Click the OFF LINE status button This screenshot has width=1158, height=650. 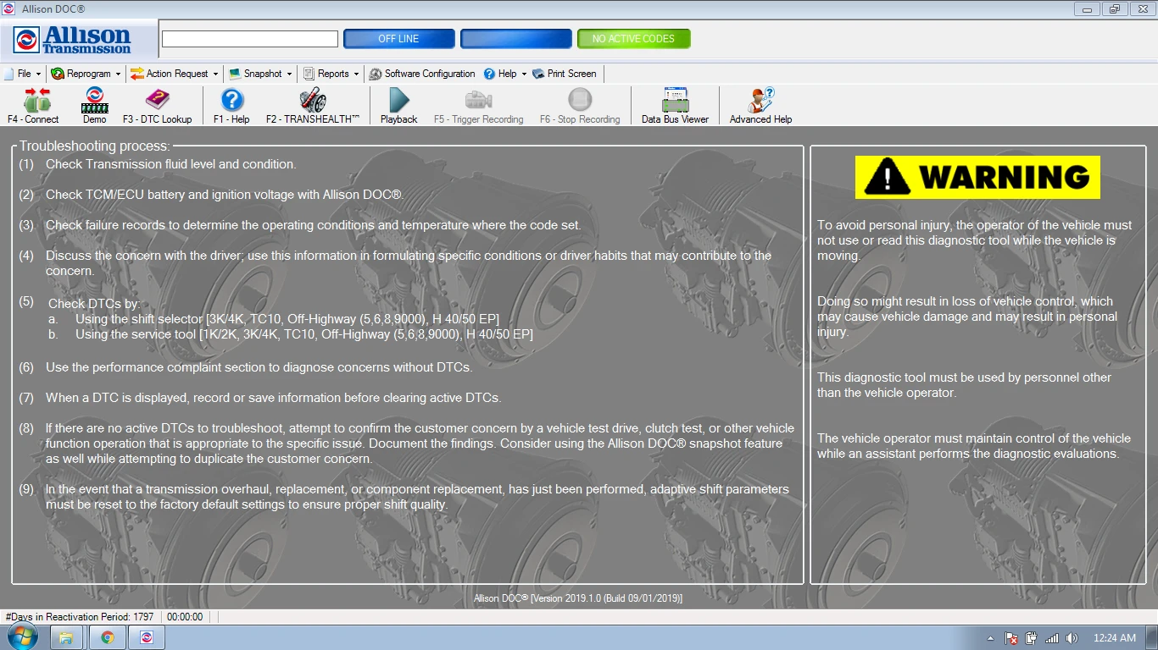(x=399, y=38)
